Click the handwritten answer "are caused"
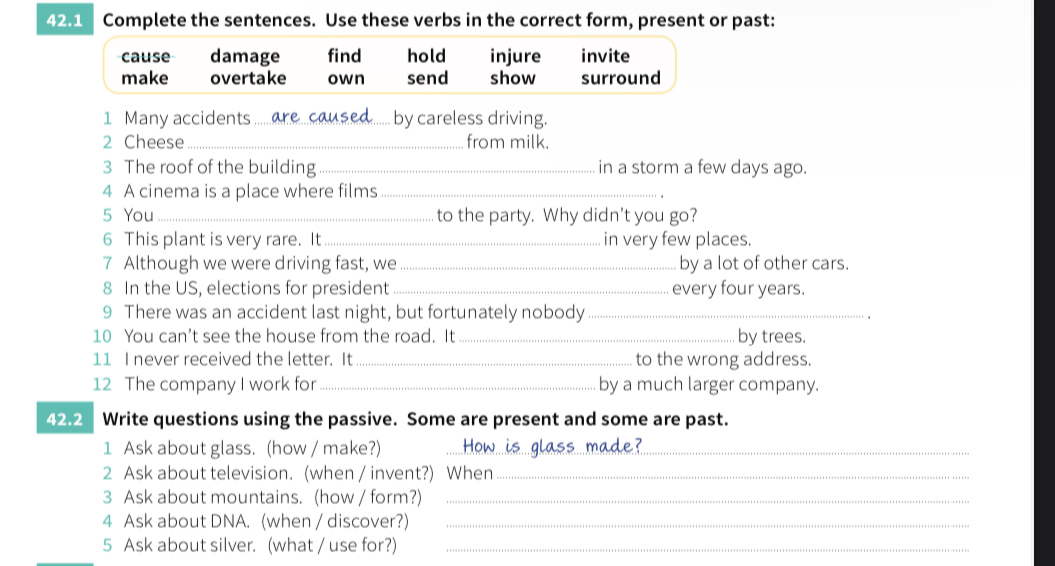This screenshot has height=566, width=1055. pos(321,116)
